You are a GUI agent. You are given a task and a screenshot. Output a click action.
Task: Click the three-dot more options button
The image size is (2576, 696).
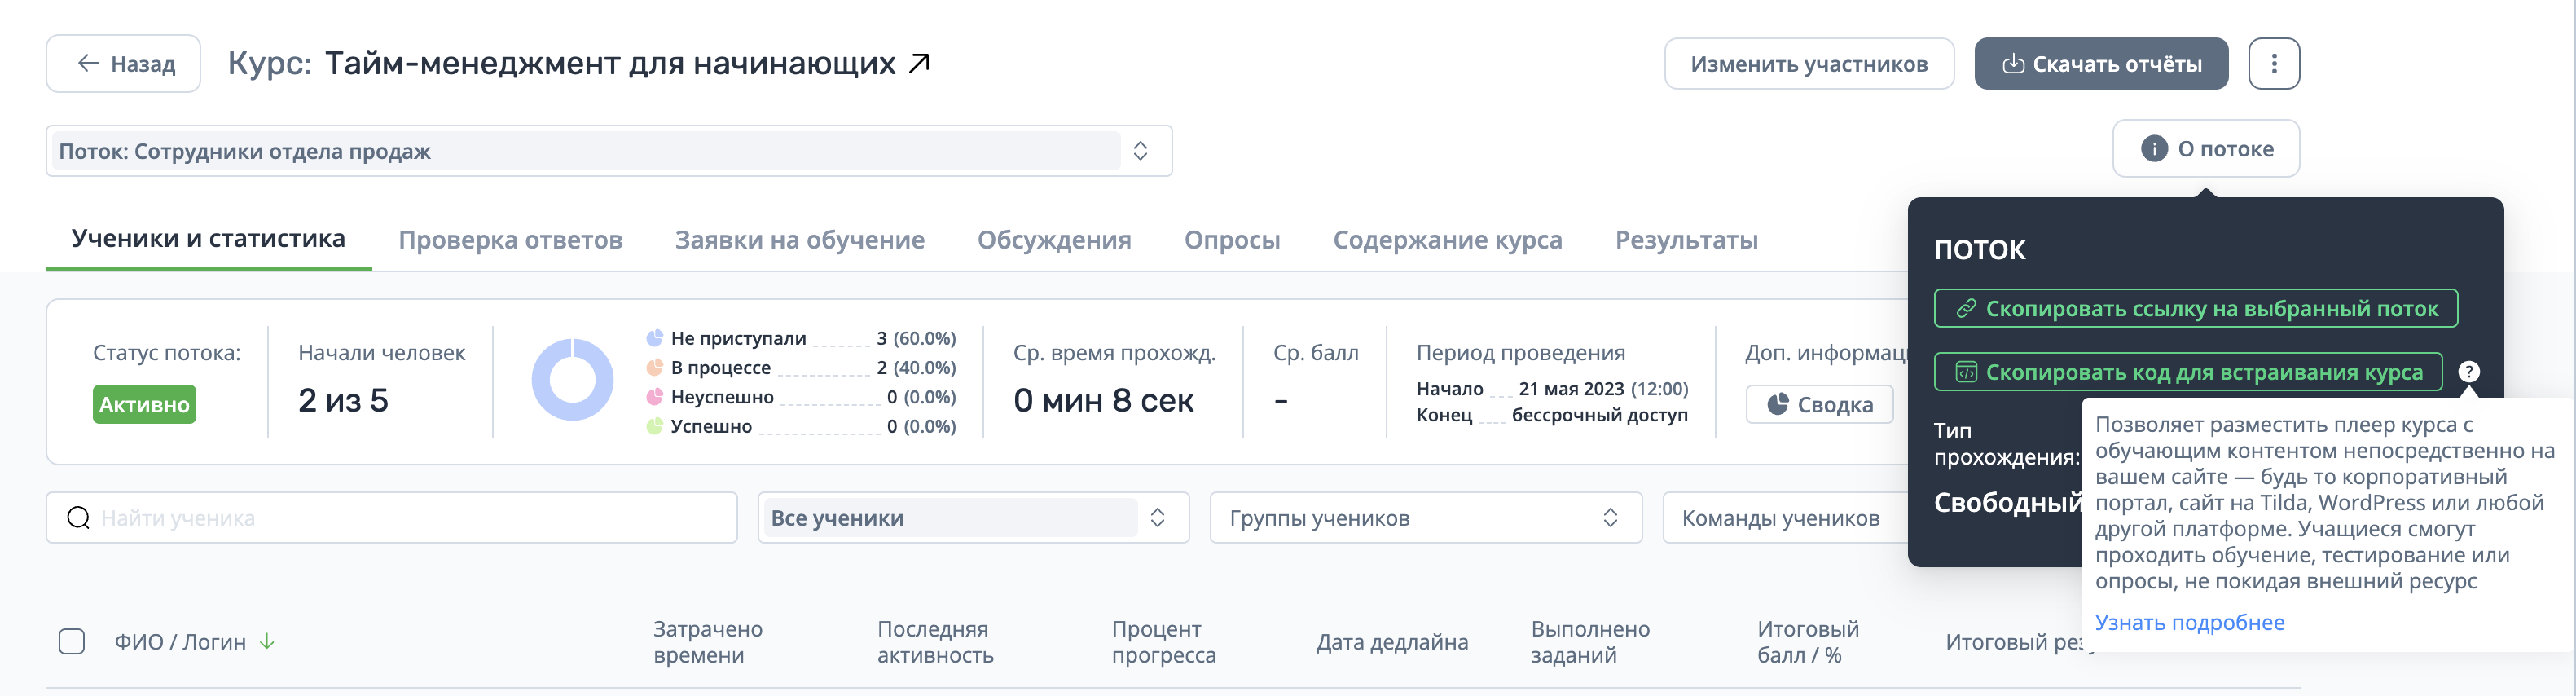2273,64
